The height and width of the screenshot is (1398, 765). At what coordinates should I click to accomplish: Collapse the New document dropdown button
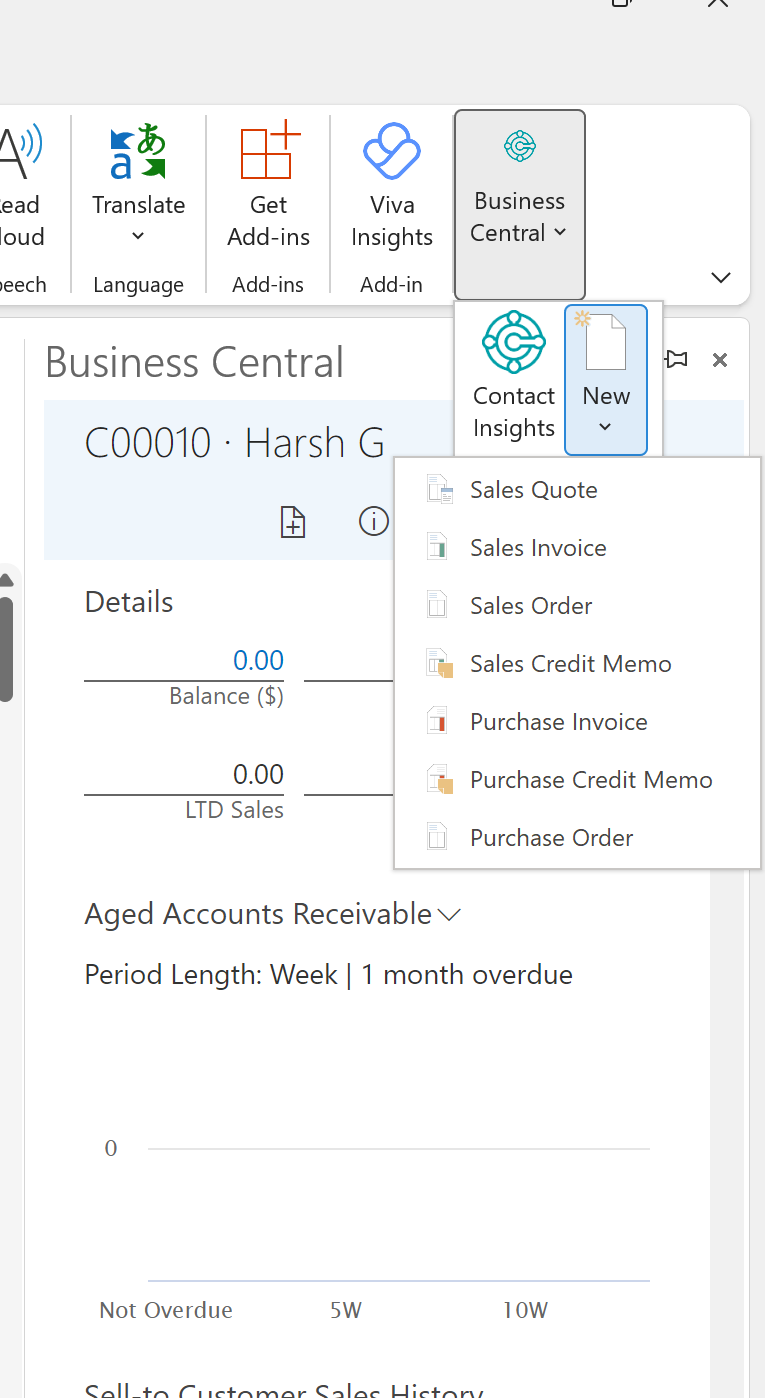(x=606, y=380)
